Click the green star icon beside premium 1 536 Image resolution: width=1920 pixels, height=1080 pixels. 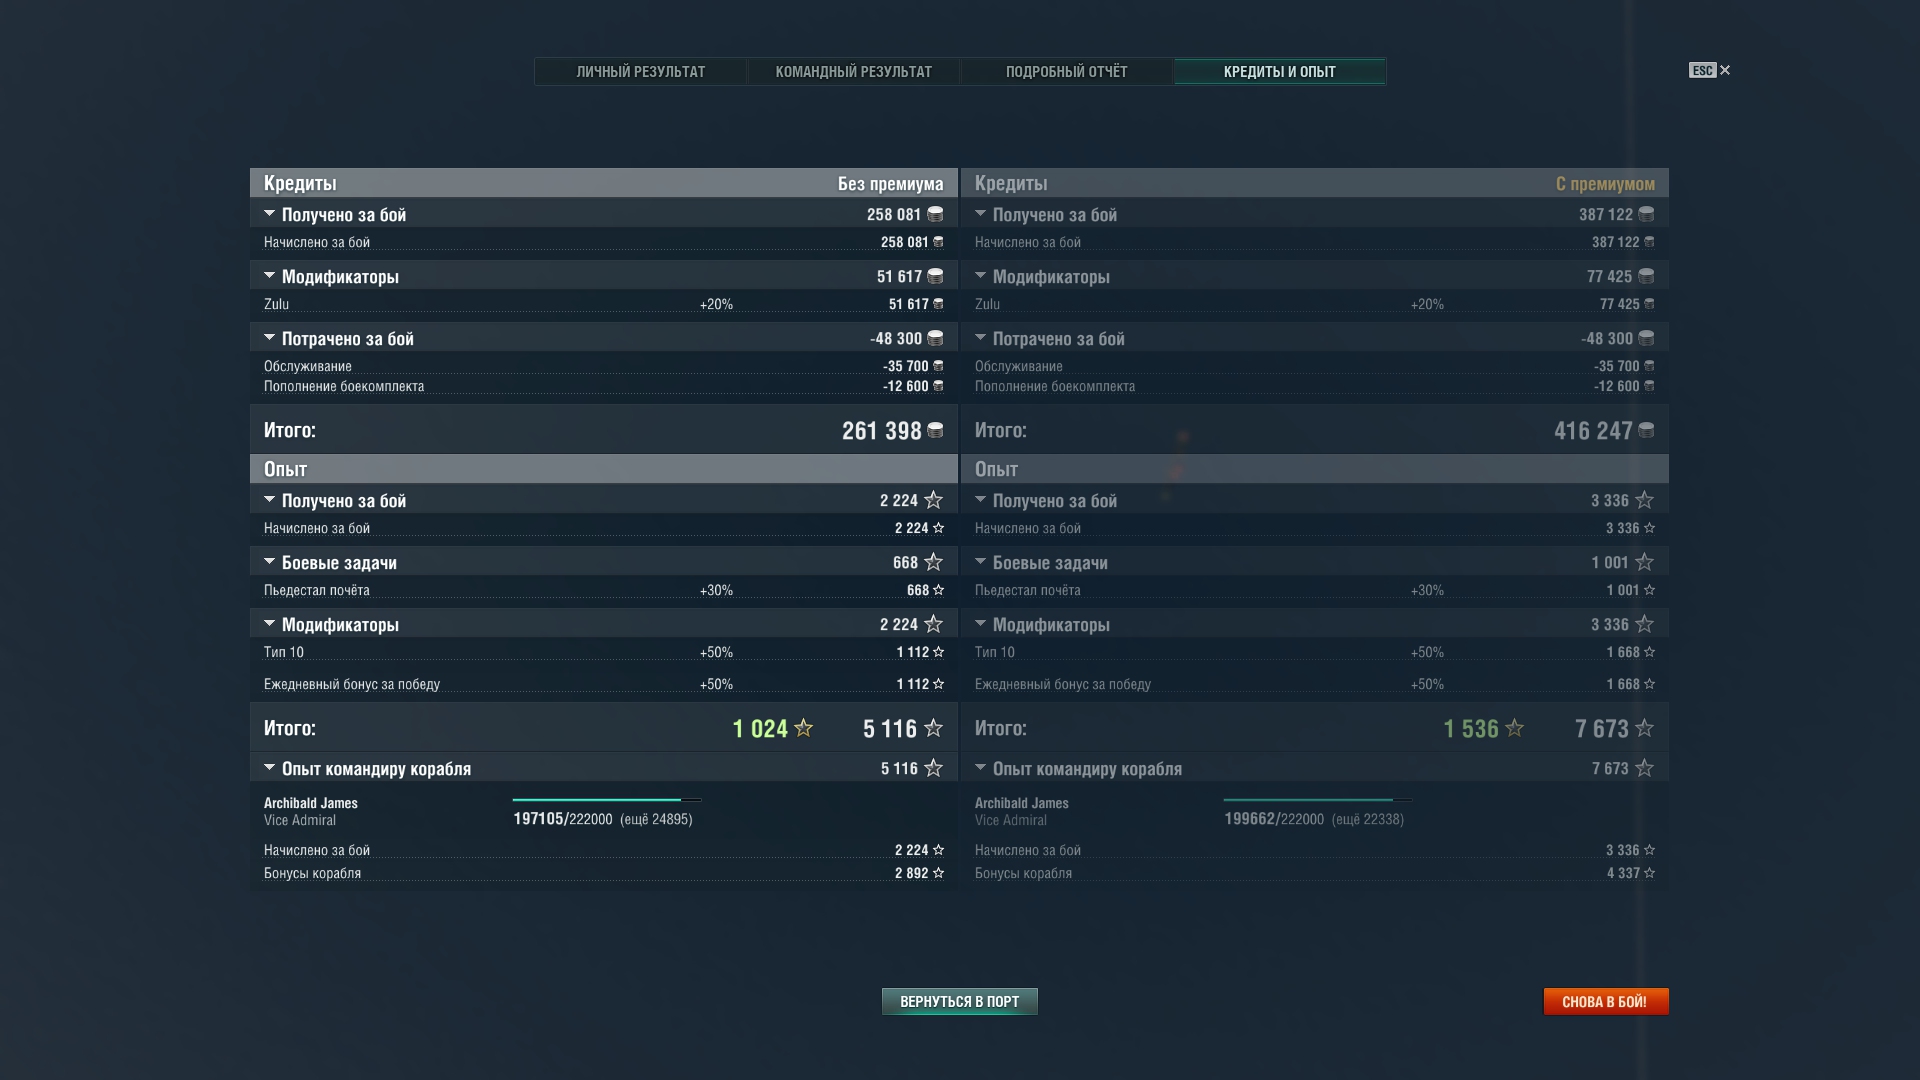tap(1514, 729)
